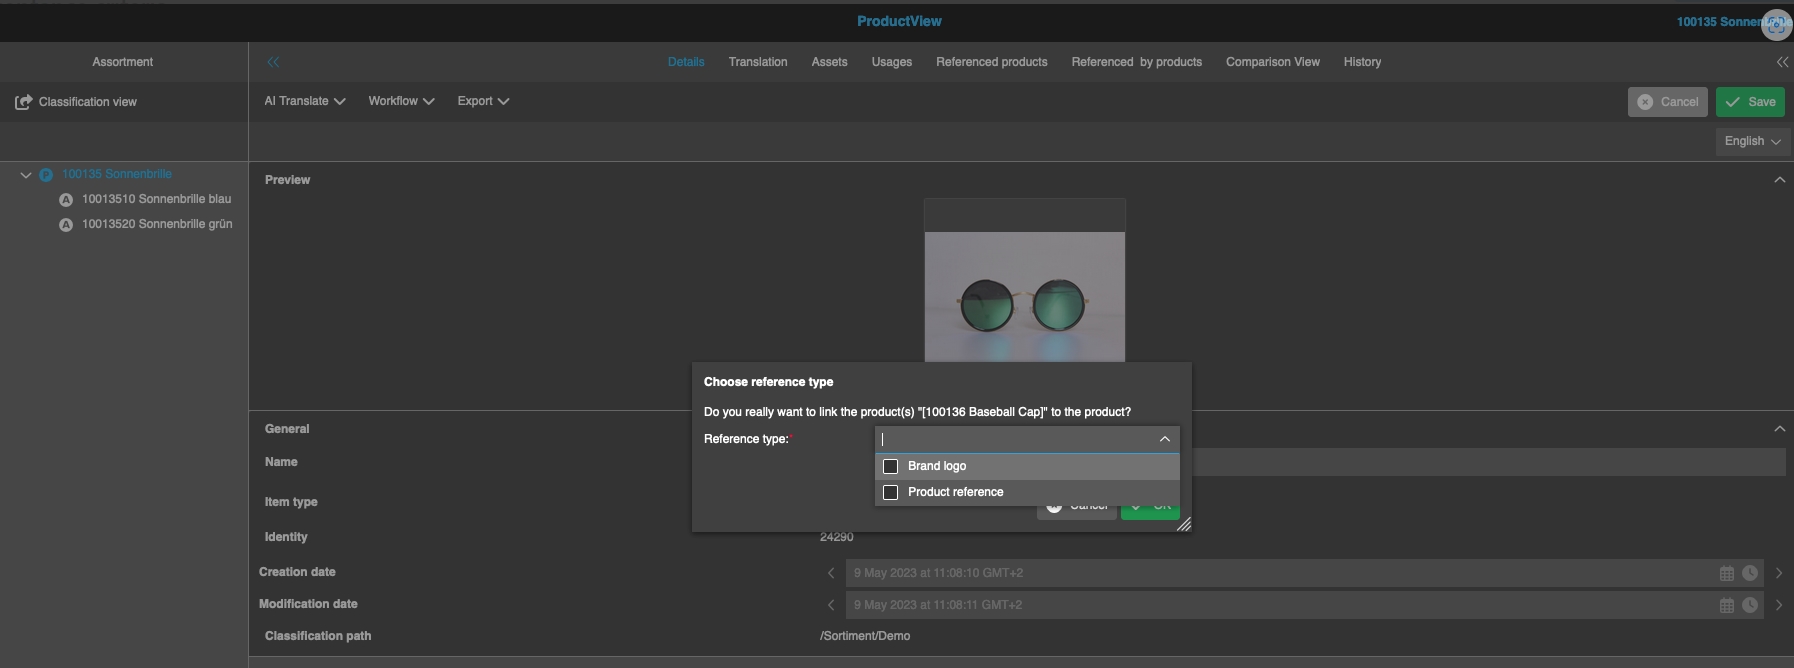Check the Product reference checkbox
Screen dimensions: 1794x668
[891, 492]
